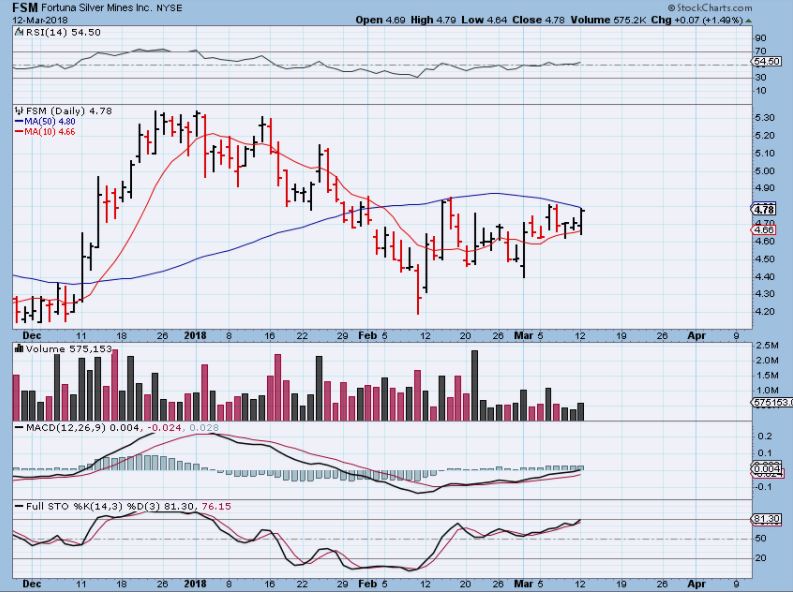Click the Full STO black line legend icon
Viewport: 793px width, 593px height.
pyautogui.click(x=19, y=506)
